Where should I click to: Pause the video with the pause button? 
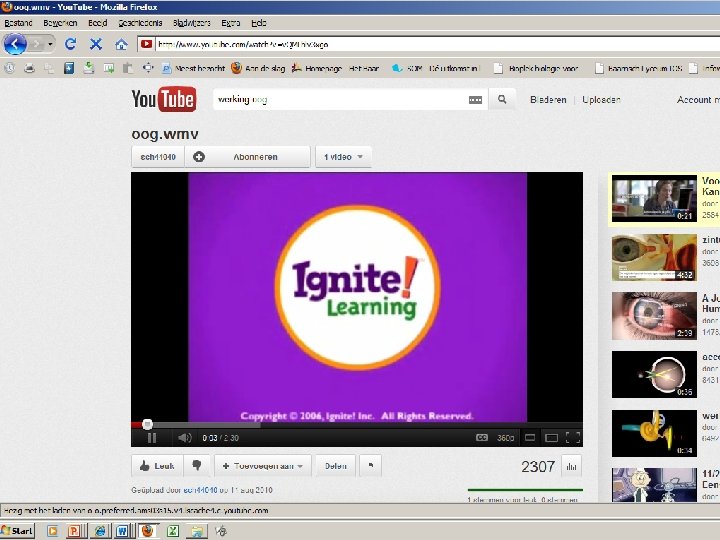click(152, 438)
